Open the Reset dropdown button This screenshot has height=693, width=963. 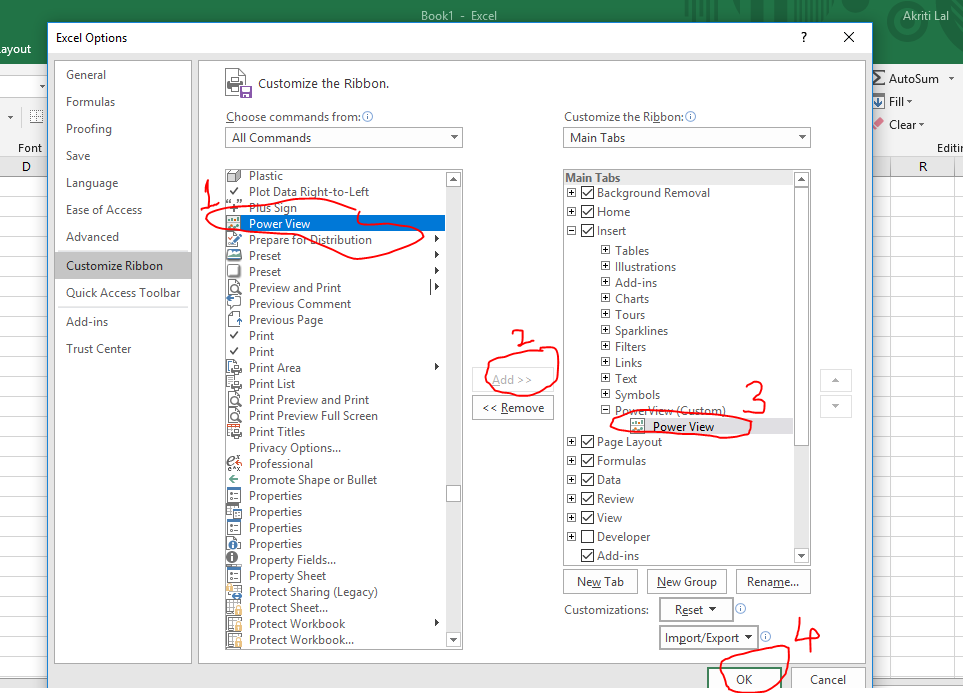coord(696,609)
